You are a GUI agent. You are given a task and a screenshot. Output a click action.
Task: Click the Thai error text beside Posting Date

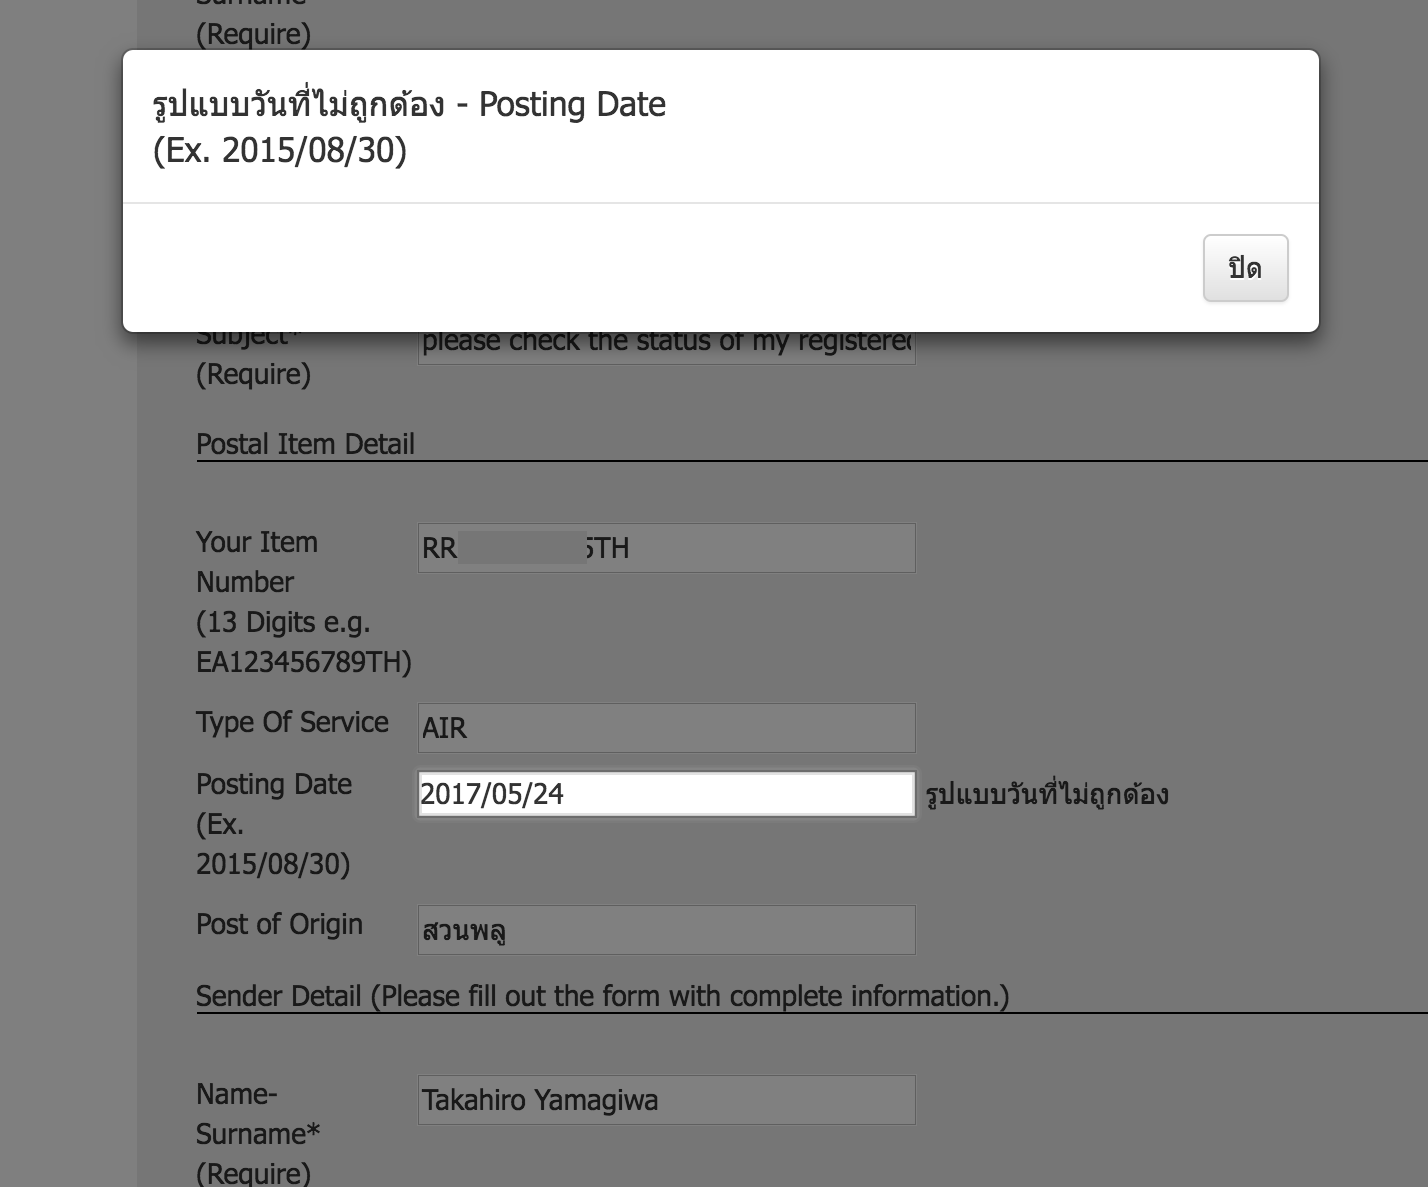(x=1046, y=795)
